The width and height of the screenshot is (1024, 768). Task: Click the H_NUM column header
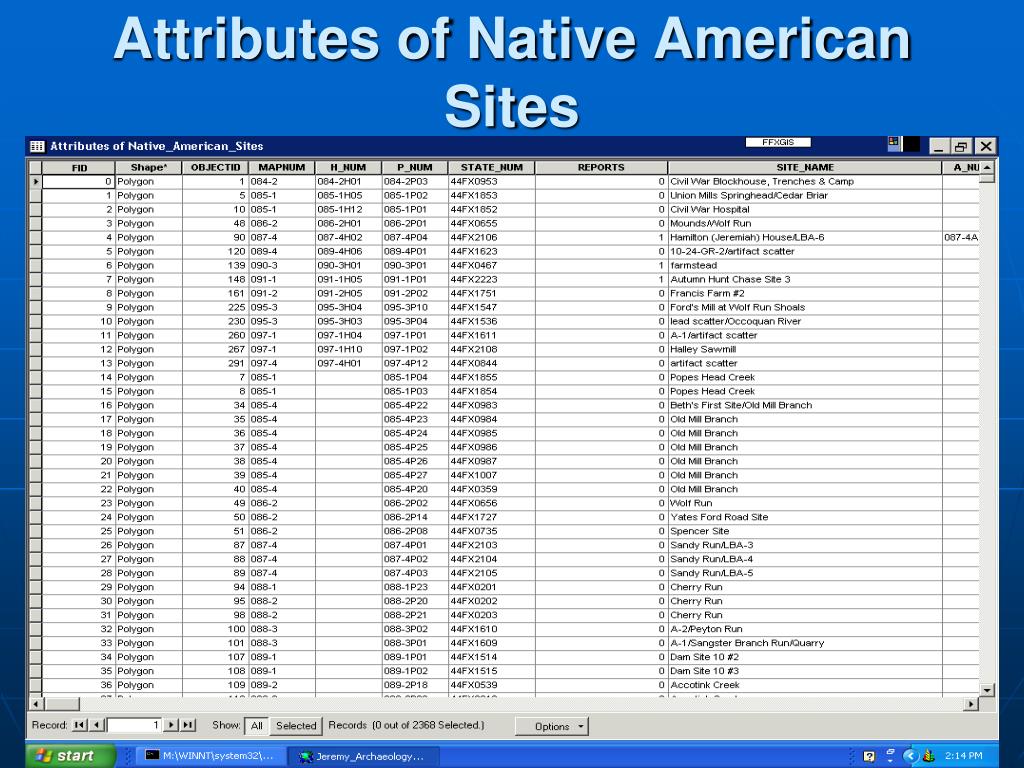click(349, 168)
